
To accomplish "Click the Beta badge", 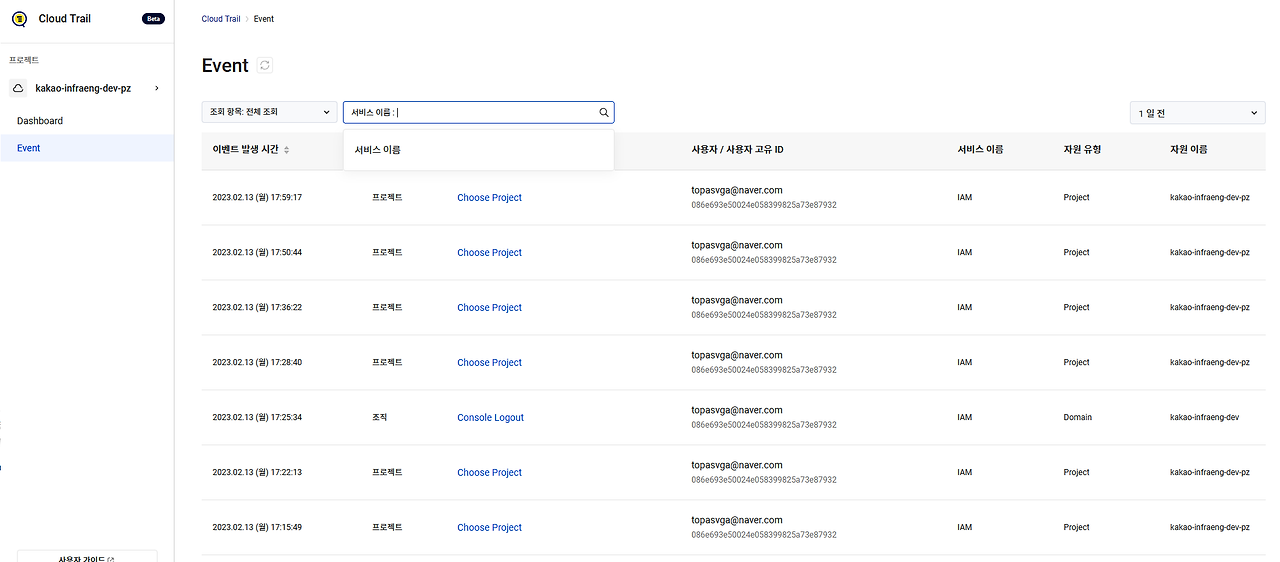I will (153, 19).
